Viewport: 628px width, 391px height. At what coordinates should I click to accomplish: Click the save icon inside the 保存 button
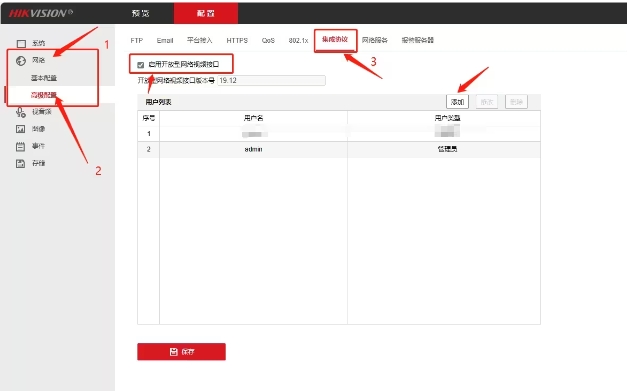point(173,352)
